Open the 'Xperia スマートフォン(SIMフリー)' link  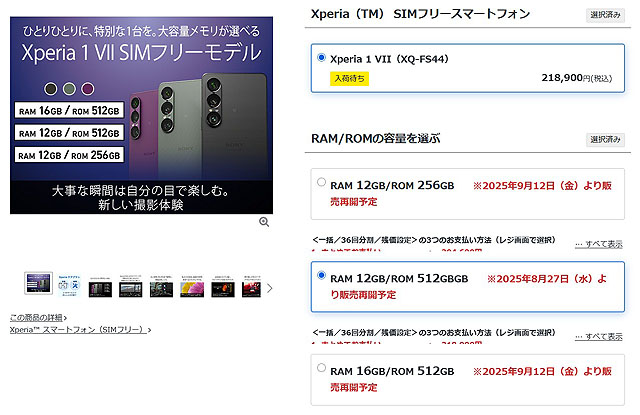tap(80, 329)
